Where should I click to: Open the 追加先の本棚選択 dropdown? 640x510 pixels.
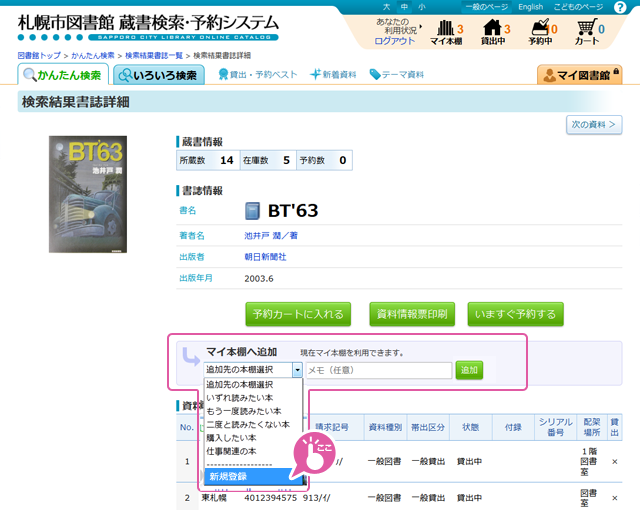(x=253, y=370)
